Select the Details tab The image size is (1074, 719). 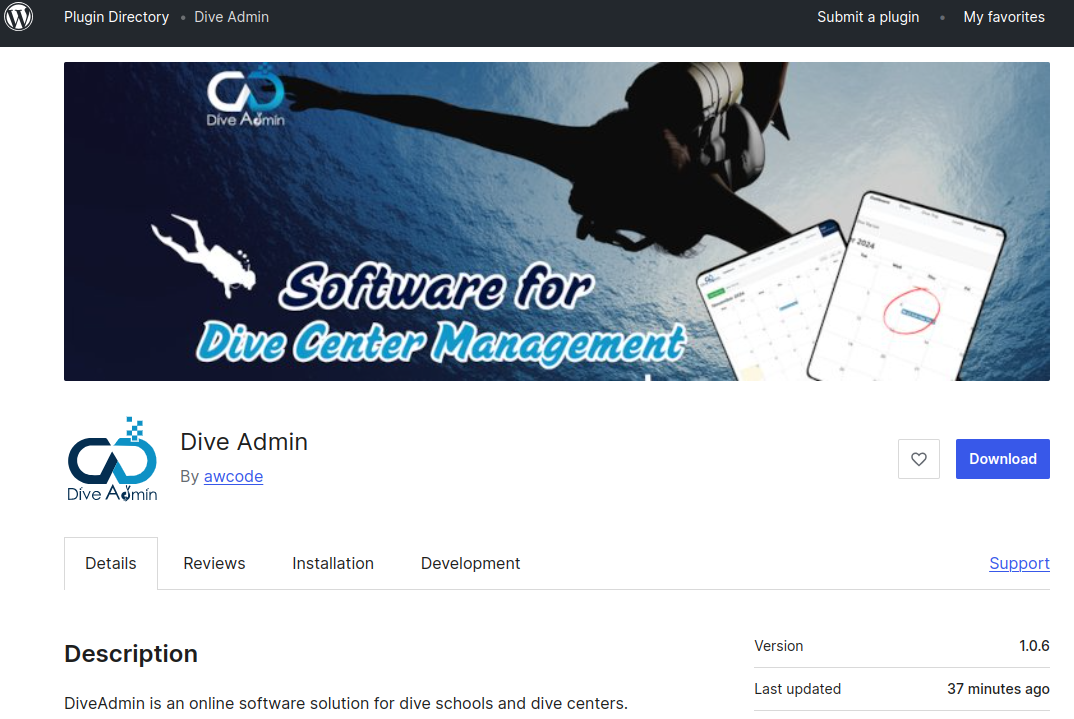coord(110,563)
